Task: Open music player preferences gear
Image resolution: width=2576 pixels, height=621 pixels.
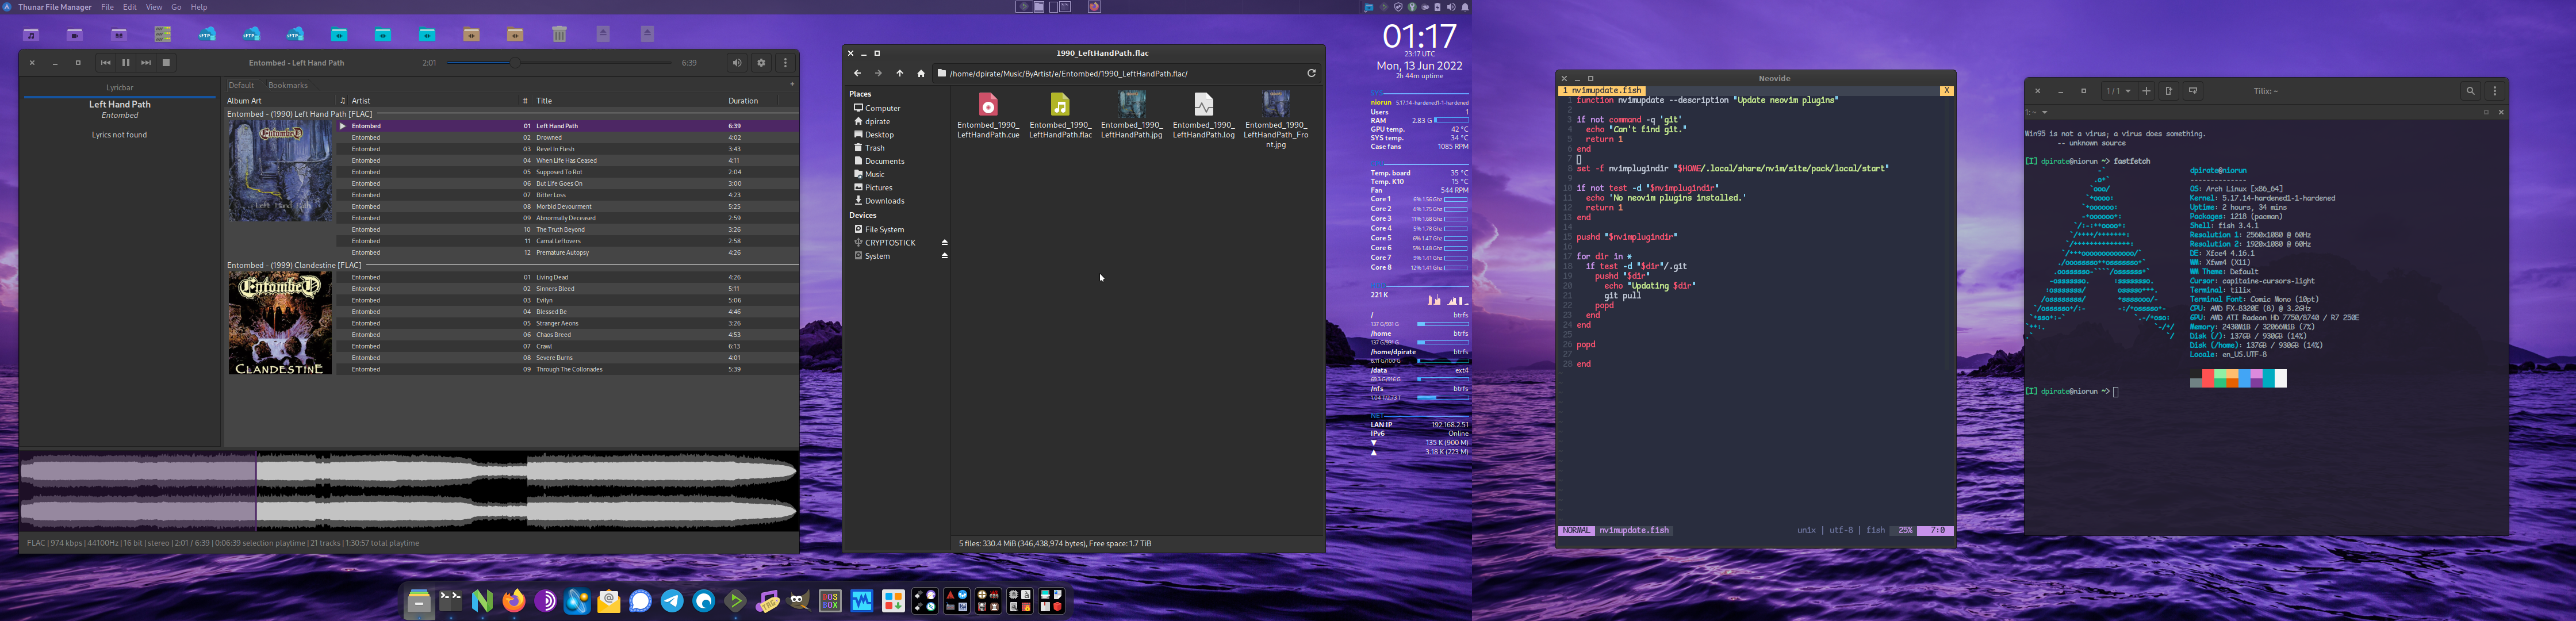Action: coord(761,63)
